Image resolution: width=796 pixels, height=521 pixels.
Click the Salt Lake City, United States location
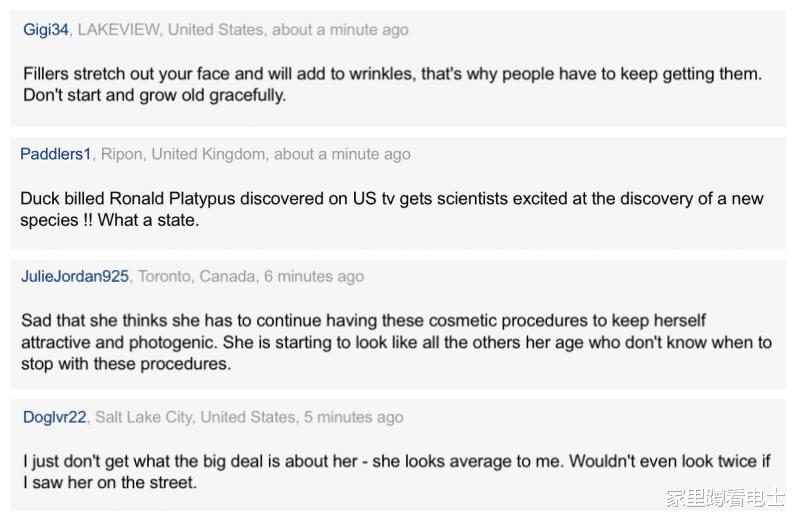[195, 417]
